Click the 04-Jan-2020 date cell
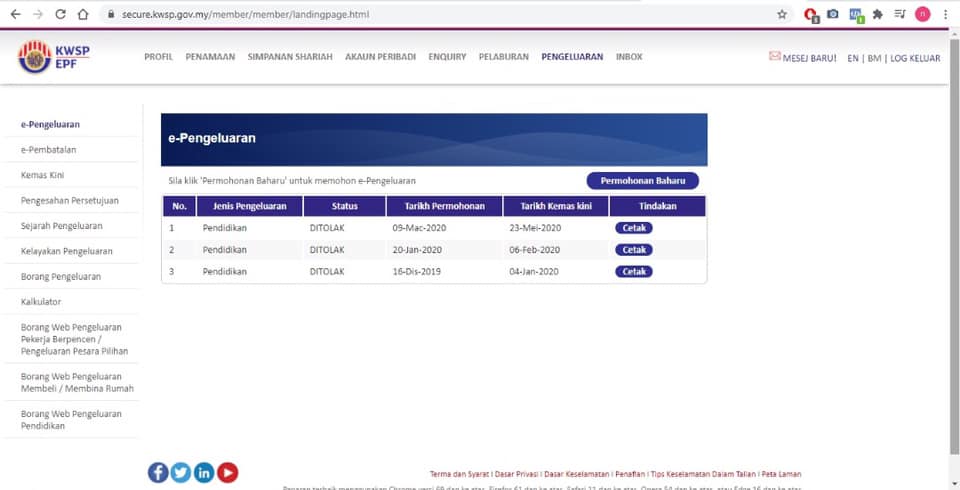 534,271
